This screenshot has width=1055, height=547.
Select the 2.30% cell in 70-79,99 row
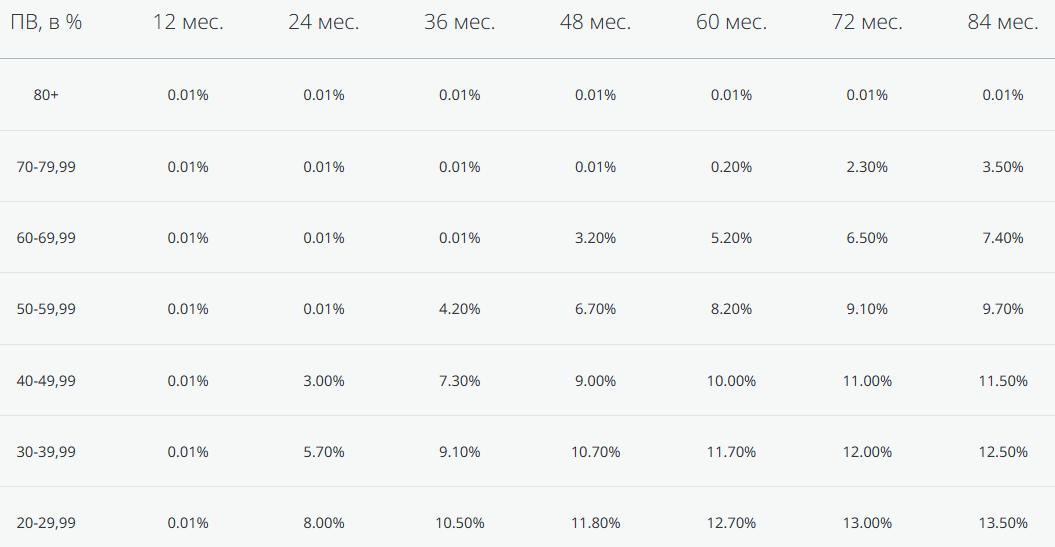(x=867, y=167)
